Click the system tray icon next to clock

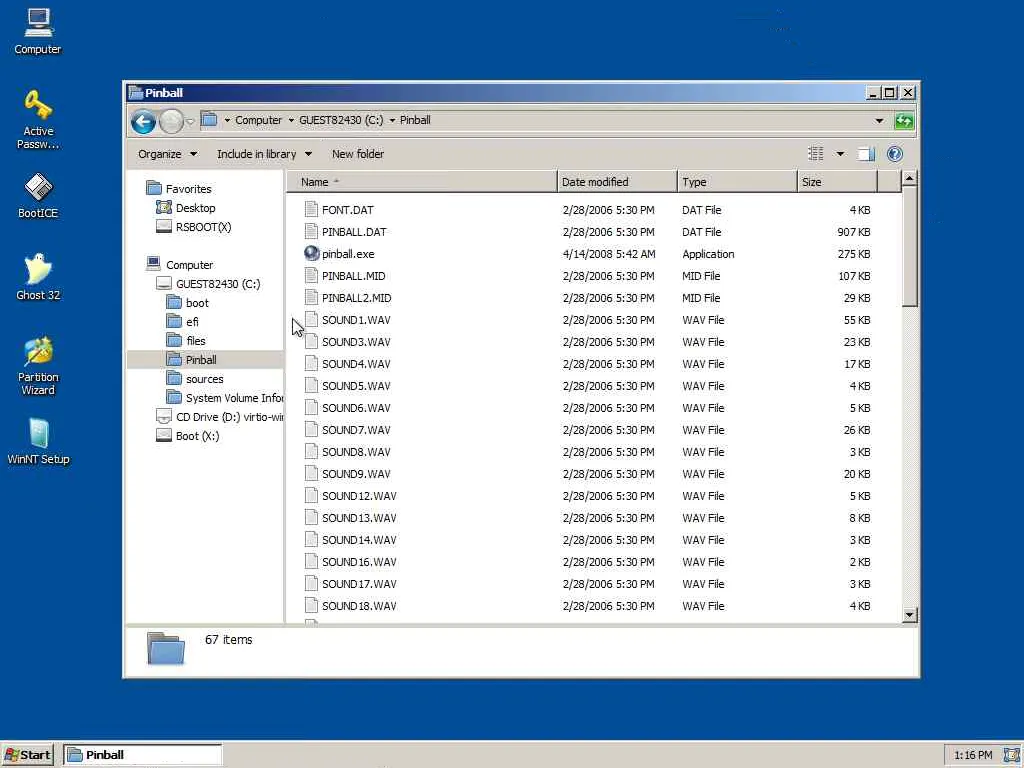[1012, 755]
